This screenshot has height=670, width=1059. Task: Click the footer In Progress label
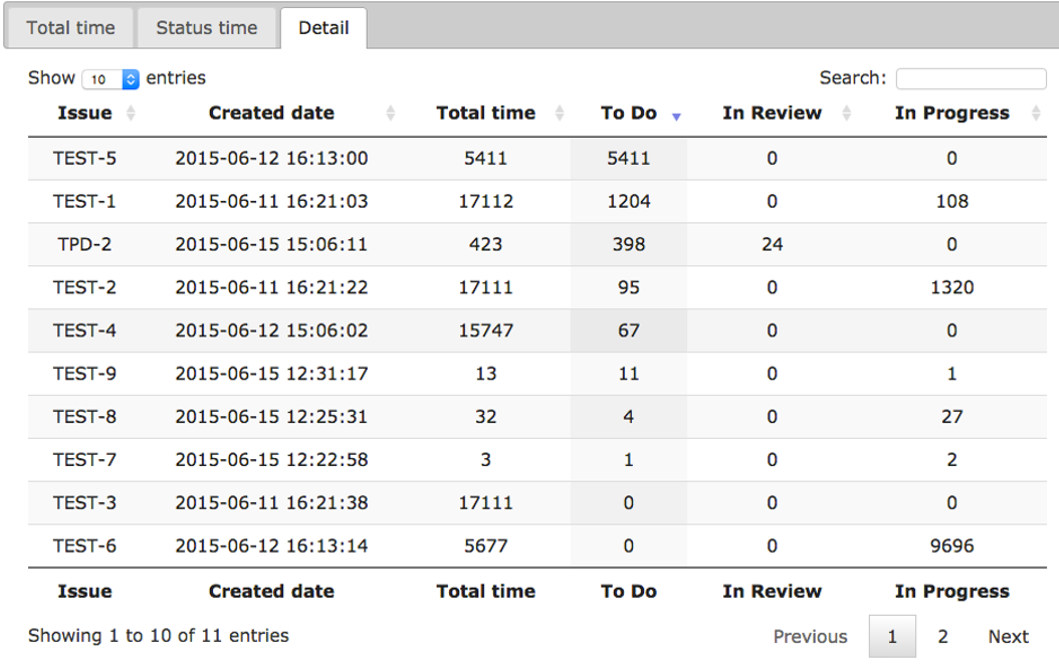pos(952,591)
